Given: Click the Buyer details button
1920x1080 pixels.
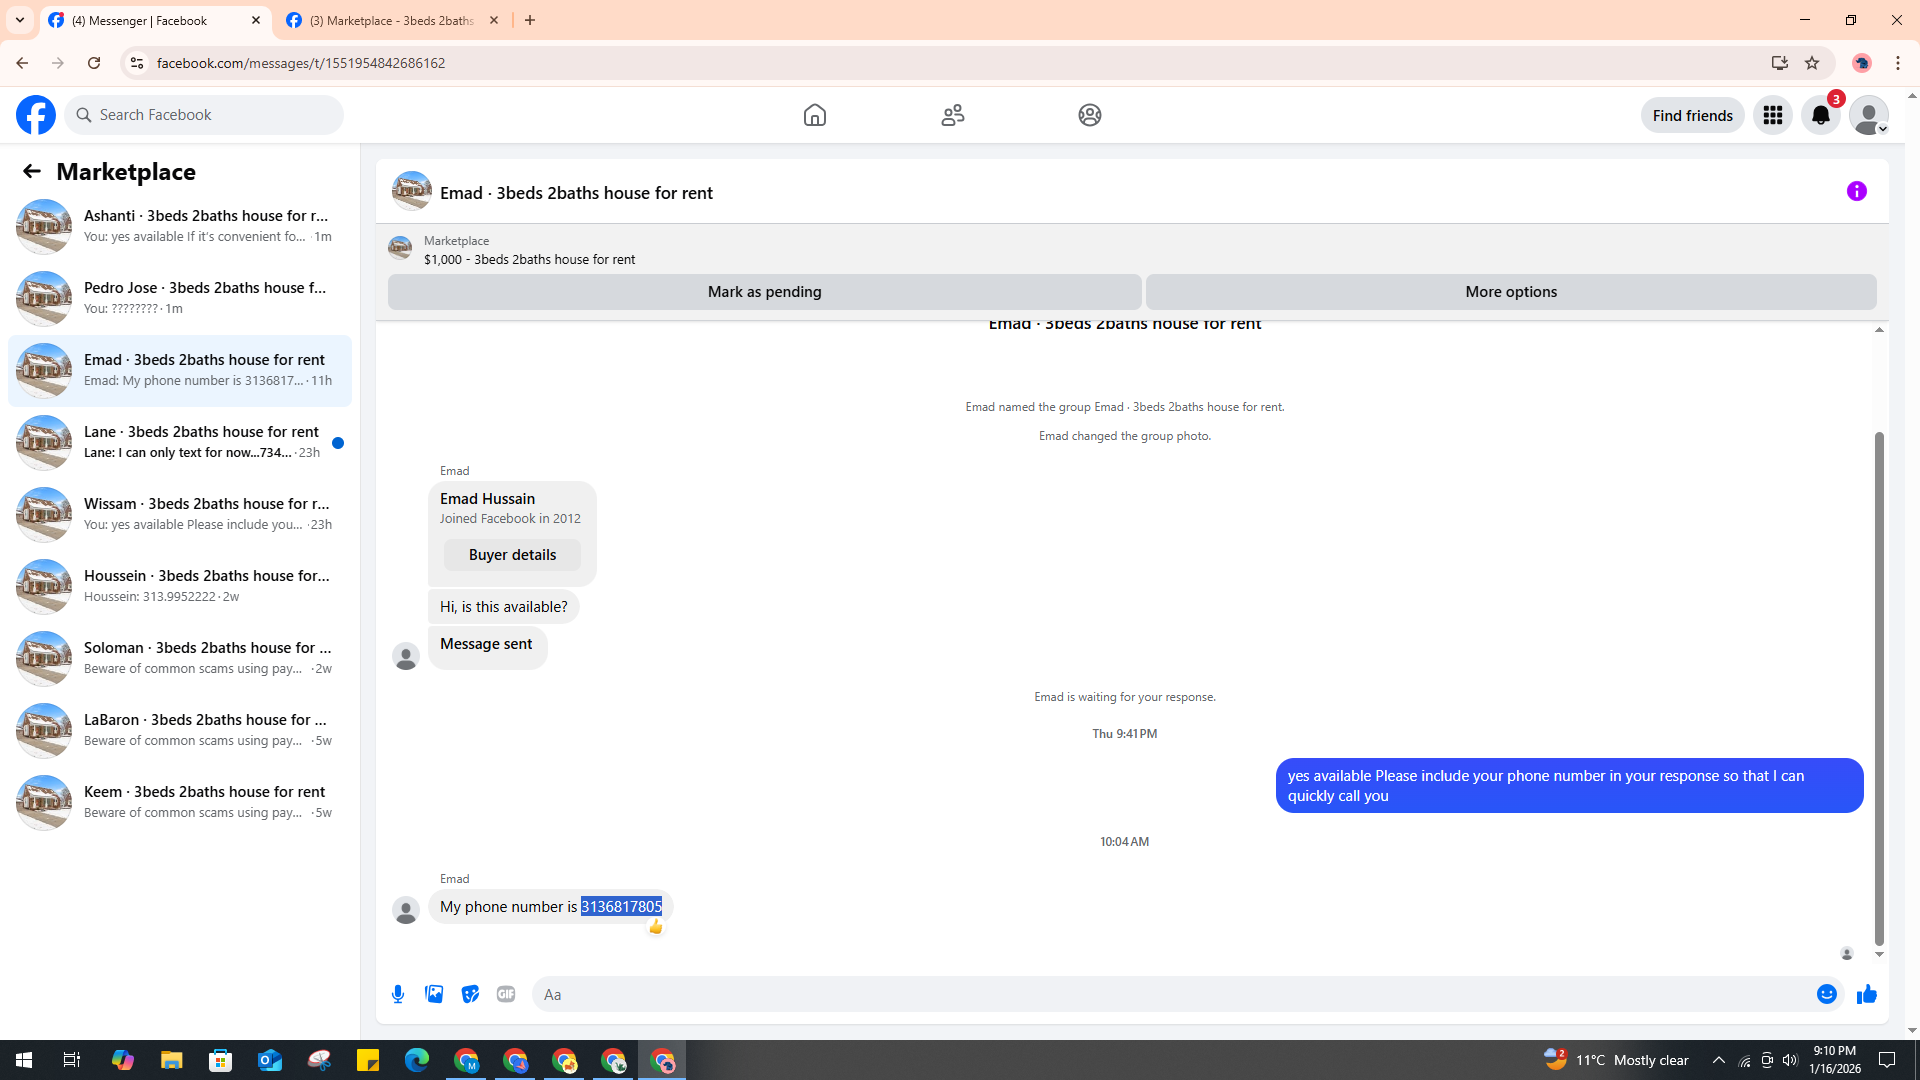Looking at the screenshot, I should point(512,555).
